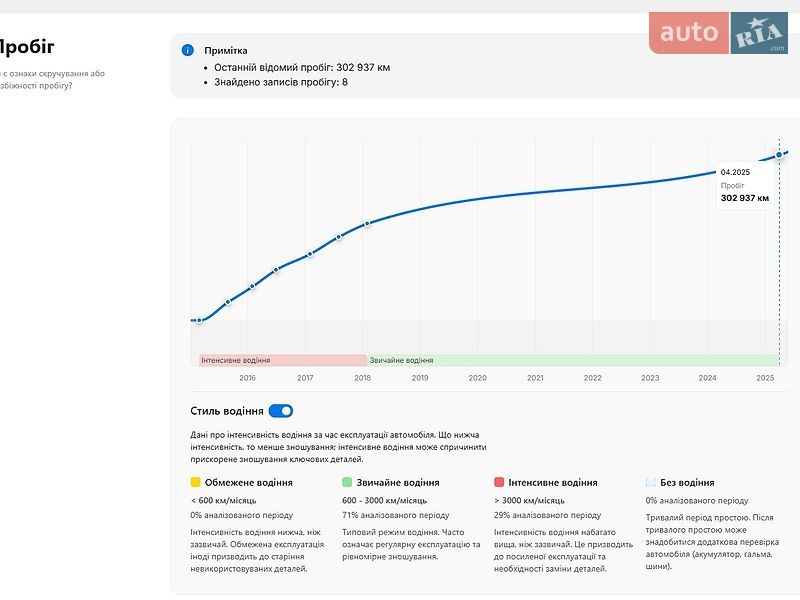Click the green Звичайне водіння legend square
Image resolution: width=800 pixels, height=600 pixels.
click(x=347, y=482)
